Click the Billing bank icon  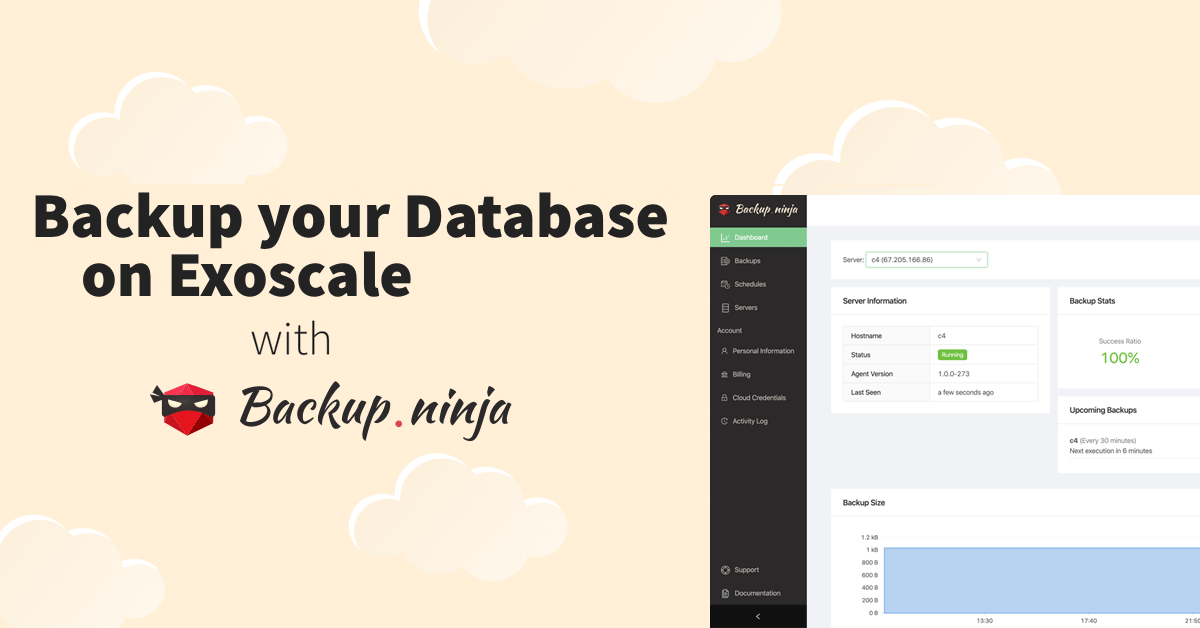click(725, 374)
